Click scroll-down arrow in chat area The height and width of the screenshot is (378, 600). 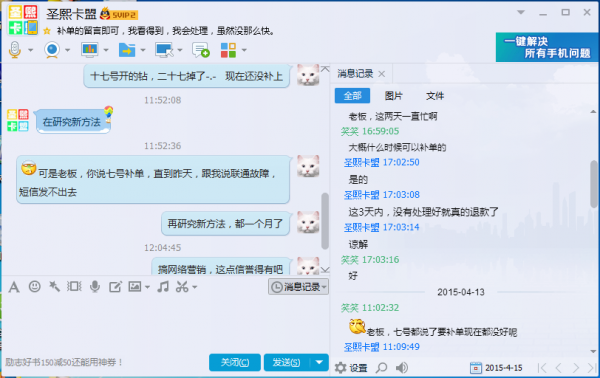(325, 270)
